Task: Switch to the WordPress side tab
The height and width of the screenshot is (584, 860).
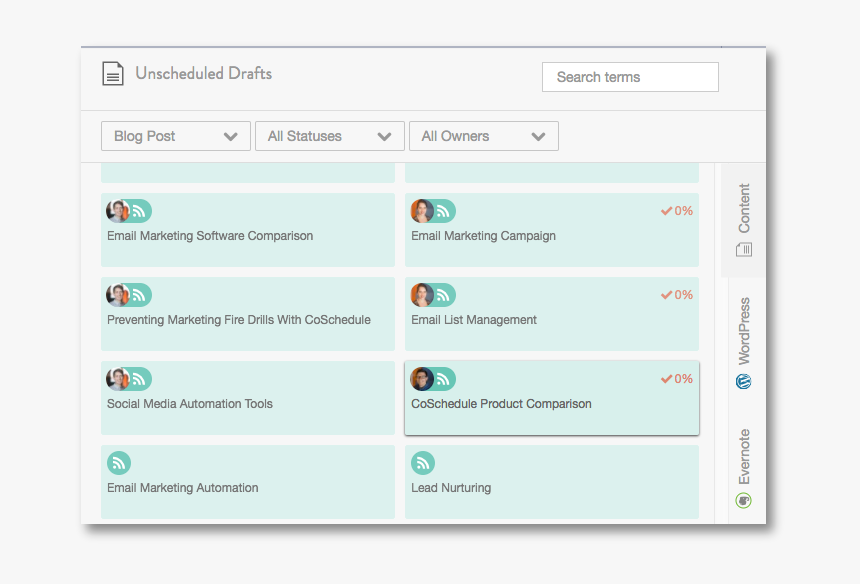Action: click(x=743, y=342)
